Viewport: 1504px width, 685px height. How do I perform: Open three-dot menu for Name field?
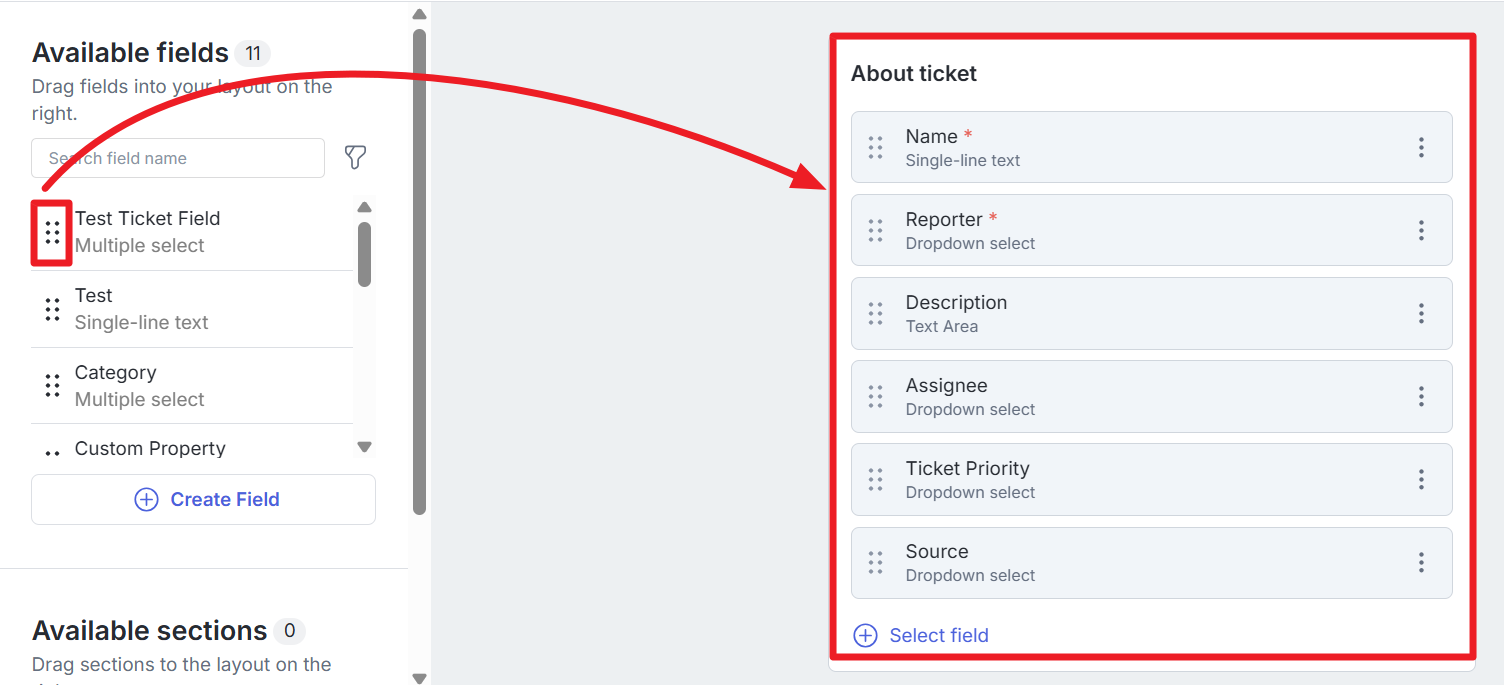coord(1421,148)
